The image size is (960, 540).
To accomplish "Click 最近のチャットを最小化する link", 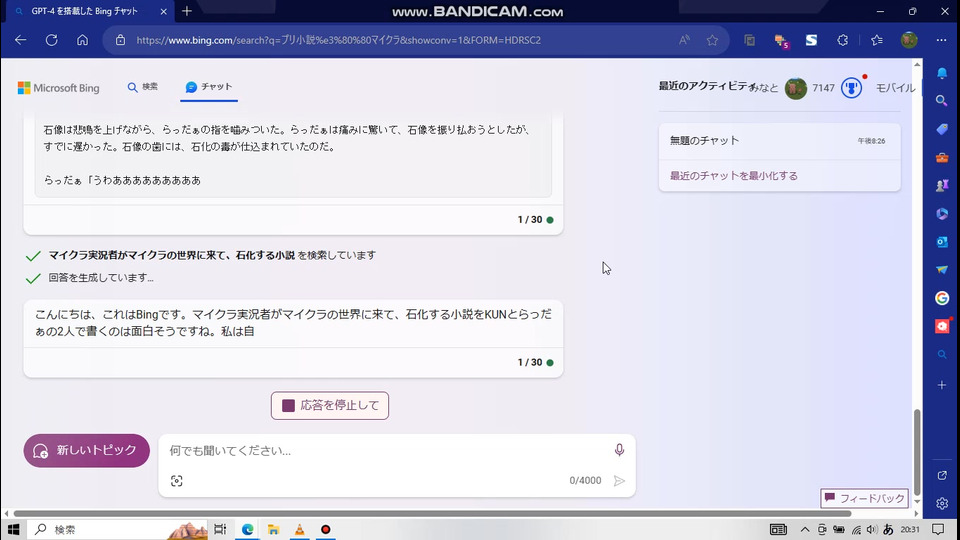I will click(734, 176).
